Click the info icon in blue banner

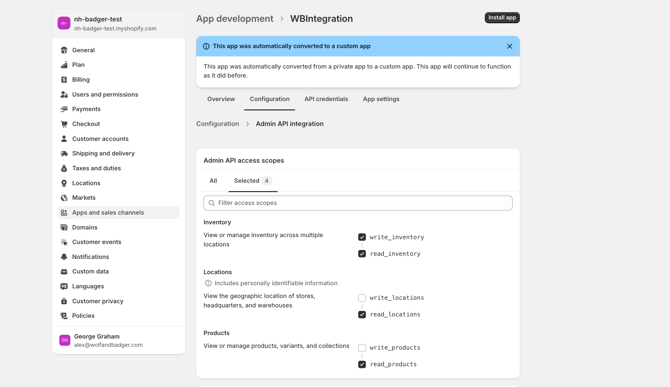pos(206,46)
